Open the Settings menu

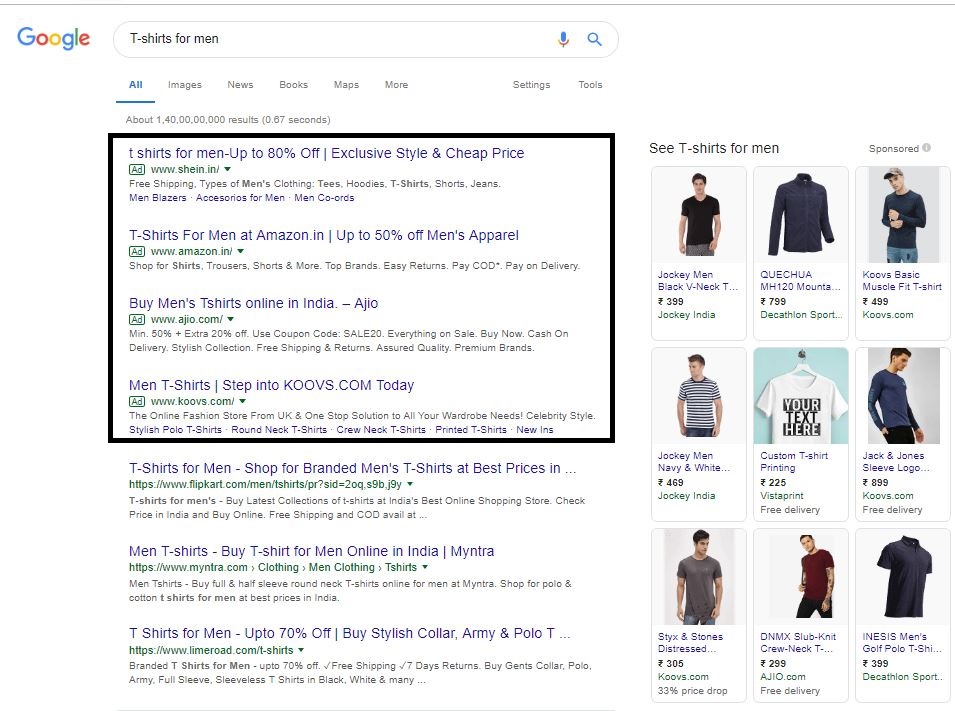click(x=531, y=85)
